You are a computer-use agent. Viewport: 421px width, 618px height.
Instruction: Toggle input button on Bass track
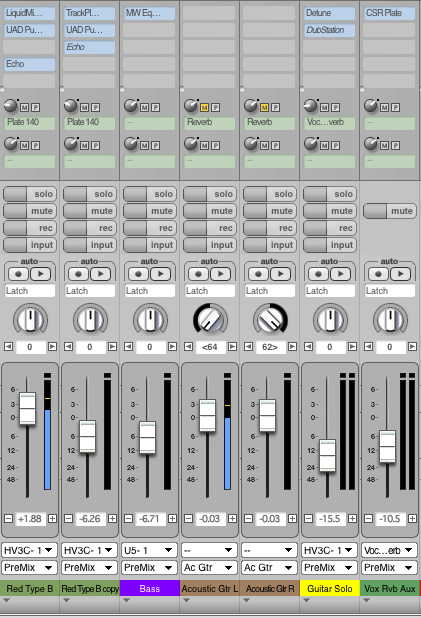[x=150, y=245]
